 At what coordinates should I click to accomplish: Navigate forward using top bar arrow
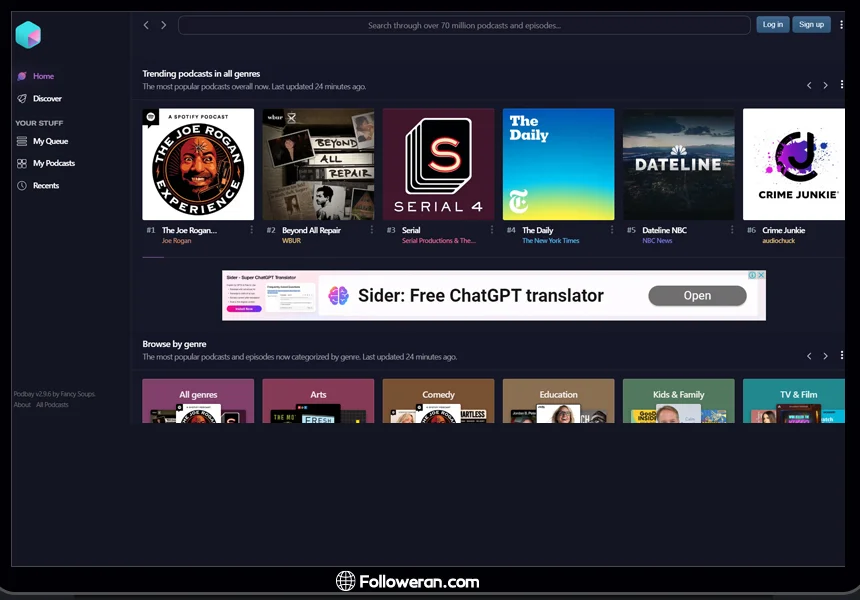[x=164, y=25]
